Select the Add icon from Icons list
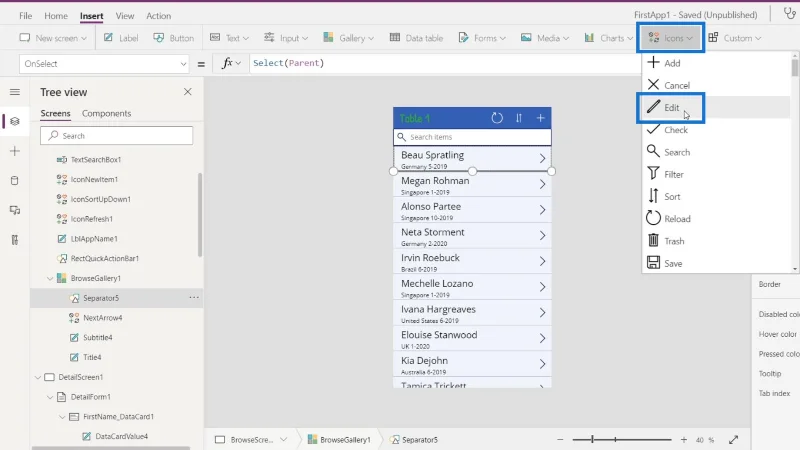The image size is (800, 450). tap(663, 63)
